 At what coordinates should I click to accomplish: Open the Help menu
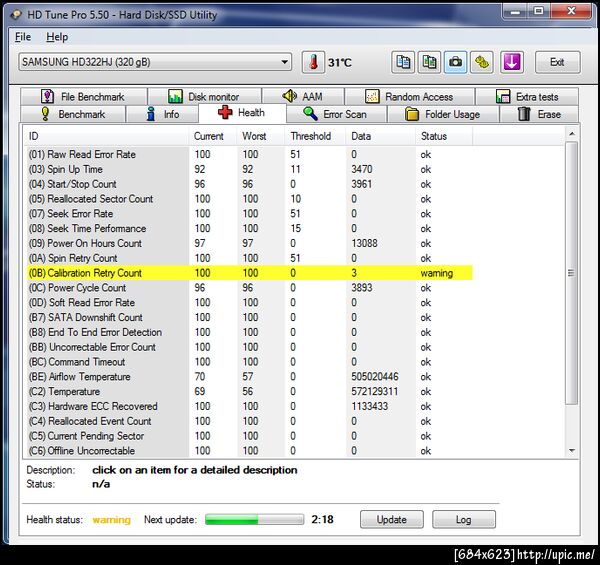point(57,37)
